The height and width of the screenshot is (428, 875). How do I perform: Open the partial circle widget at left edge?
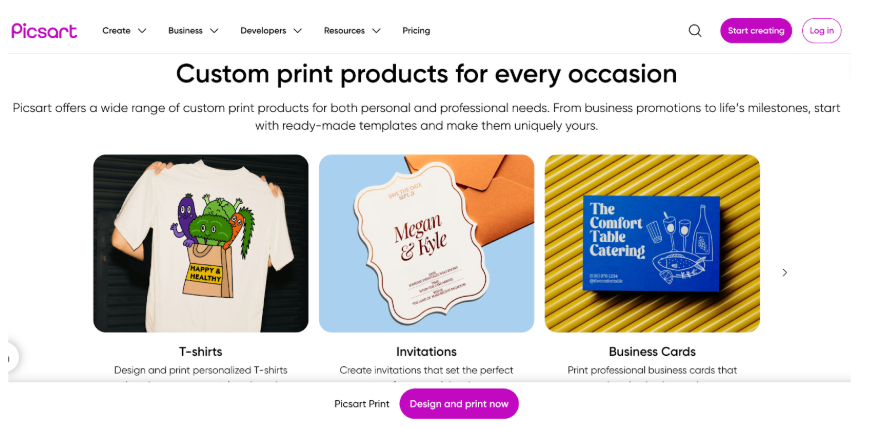coord(11,358)
